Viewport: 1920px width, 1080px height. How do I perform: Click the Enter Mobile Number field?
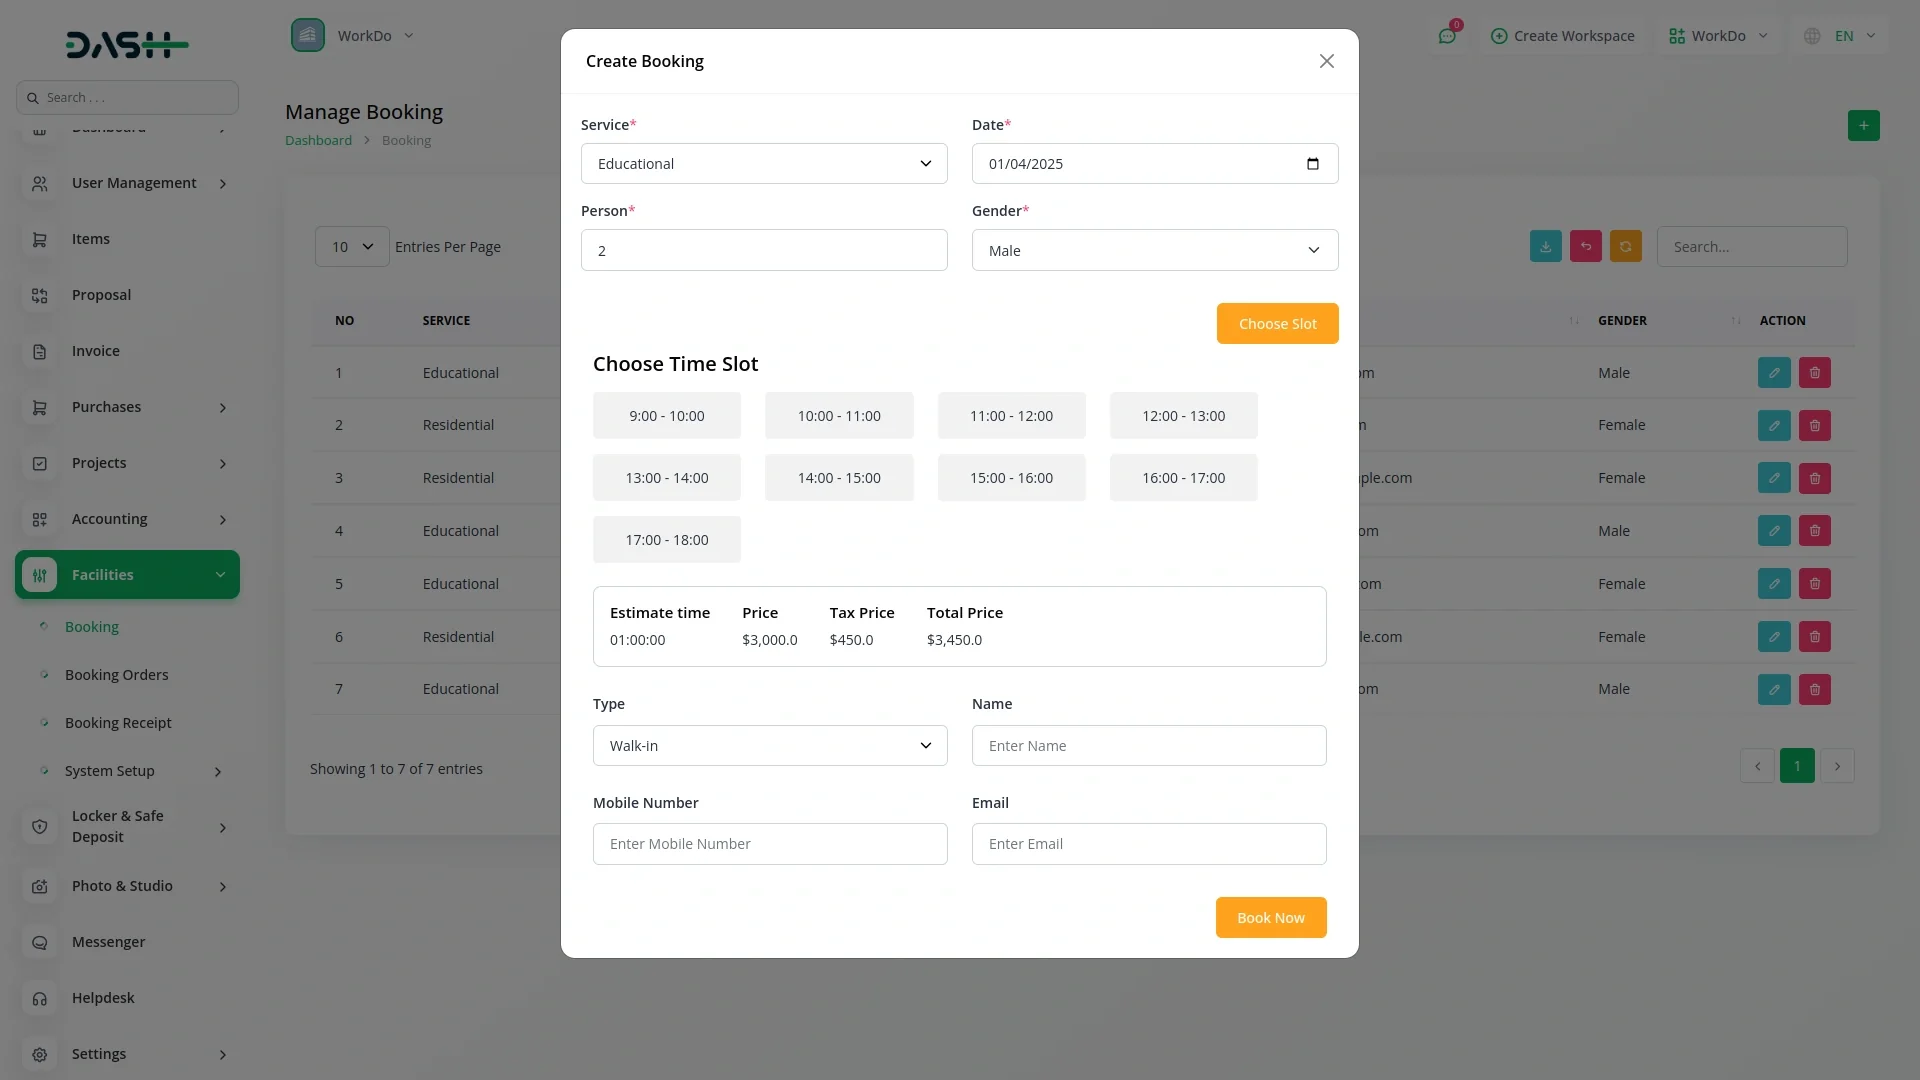point(769,844)
